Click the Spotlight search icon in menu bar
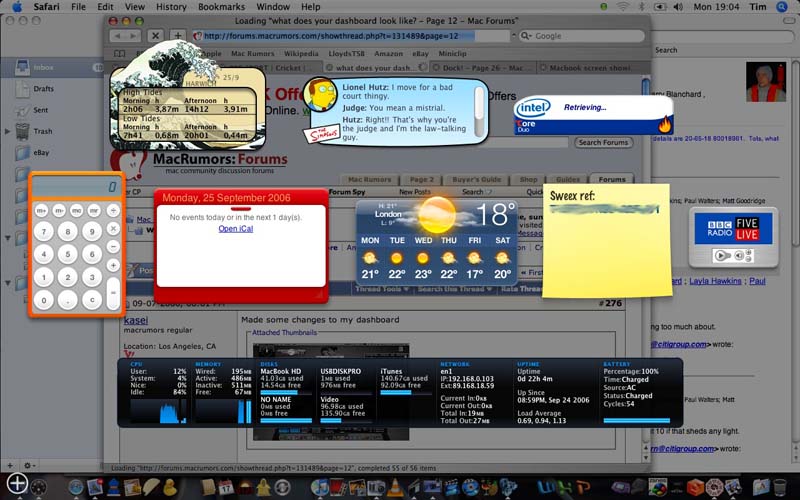The width and height of the screenshot is (800, 500). tap(782, 7)
